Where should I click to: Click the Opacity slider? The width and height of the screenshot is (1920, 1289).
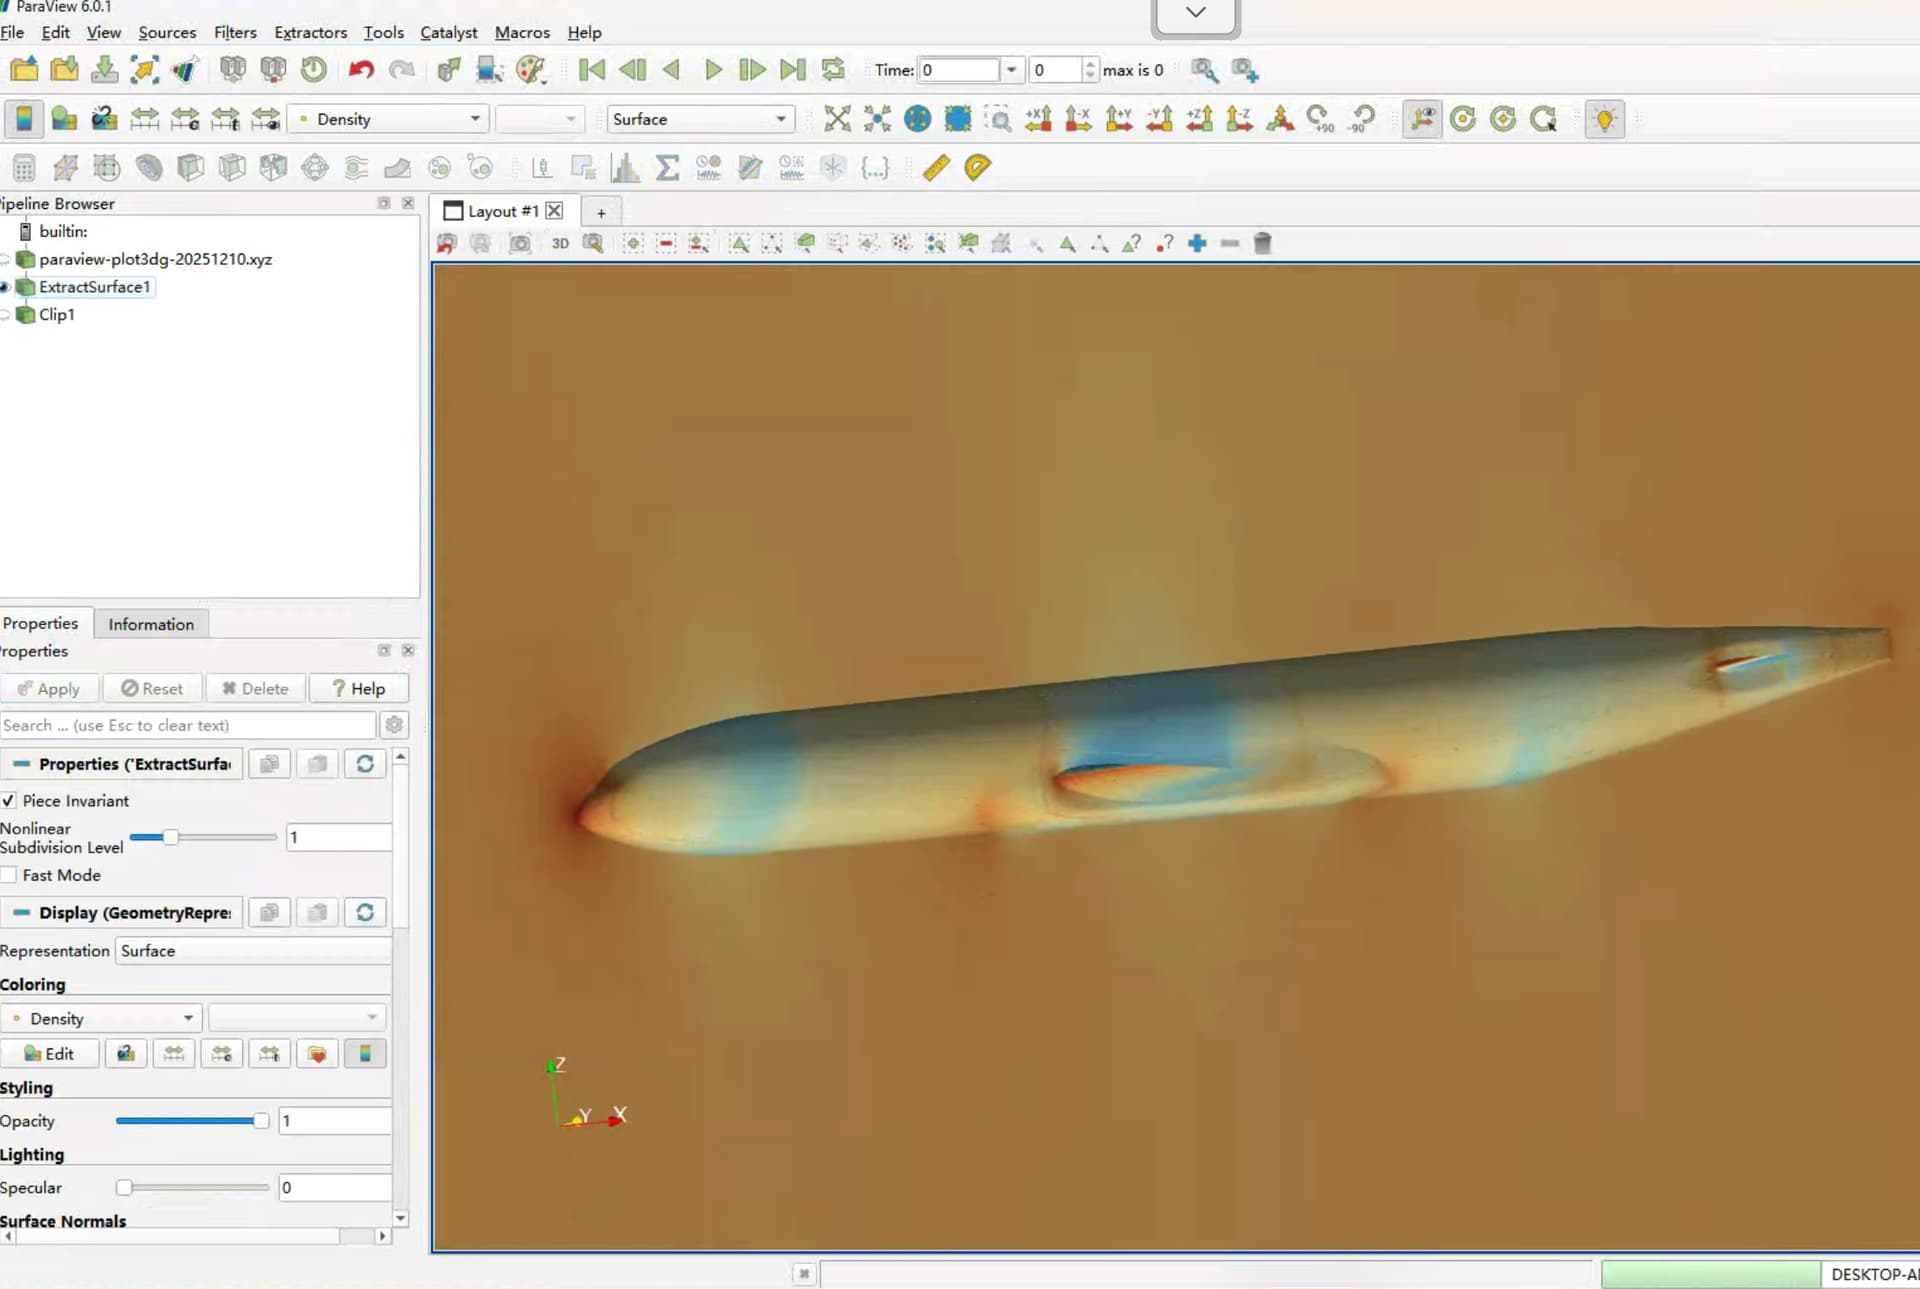pyautogui.click(x=190, y=1121)
